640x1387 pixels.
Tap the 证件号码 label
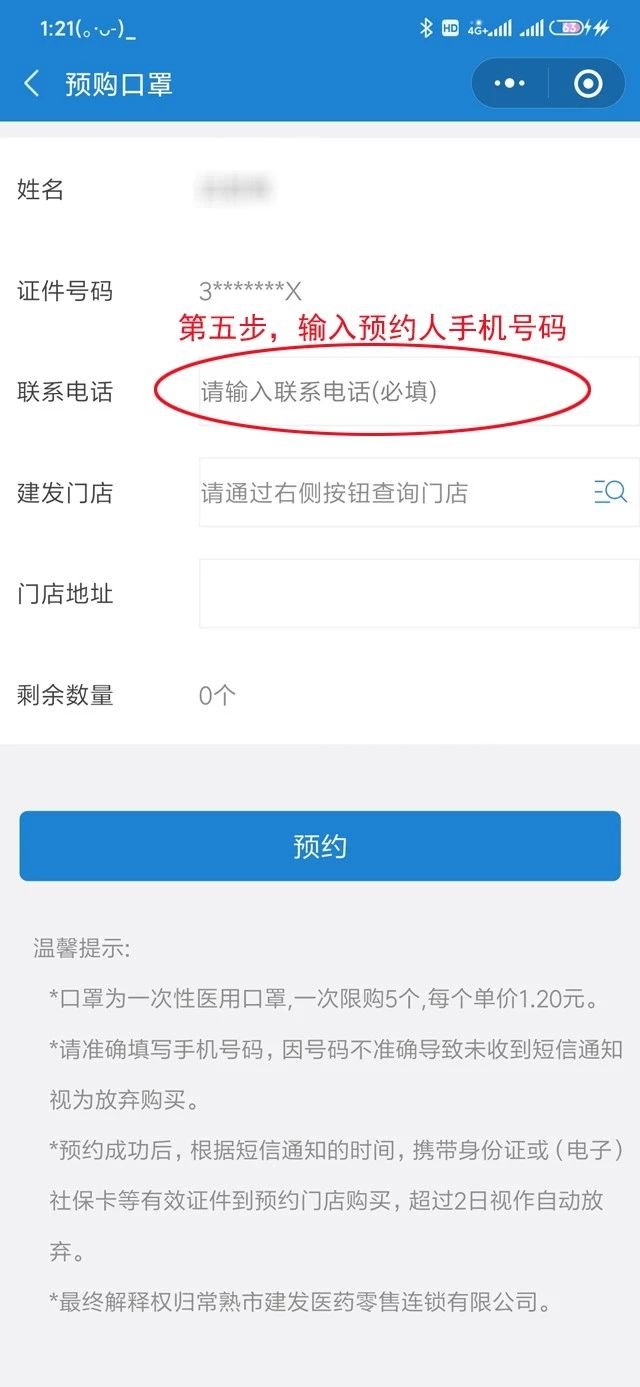click(65, 291)
